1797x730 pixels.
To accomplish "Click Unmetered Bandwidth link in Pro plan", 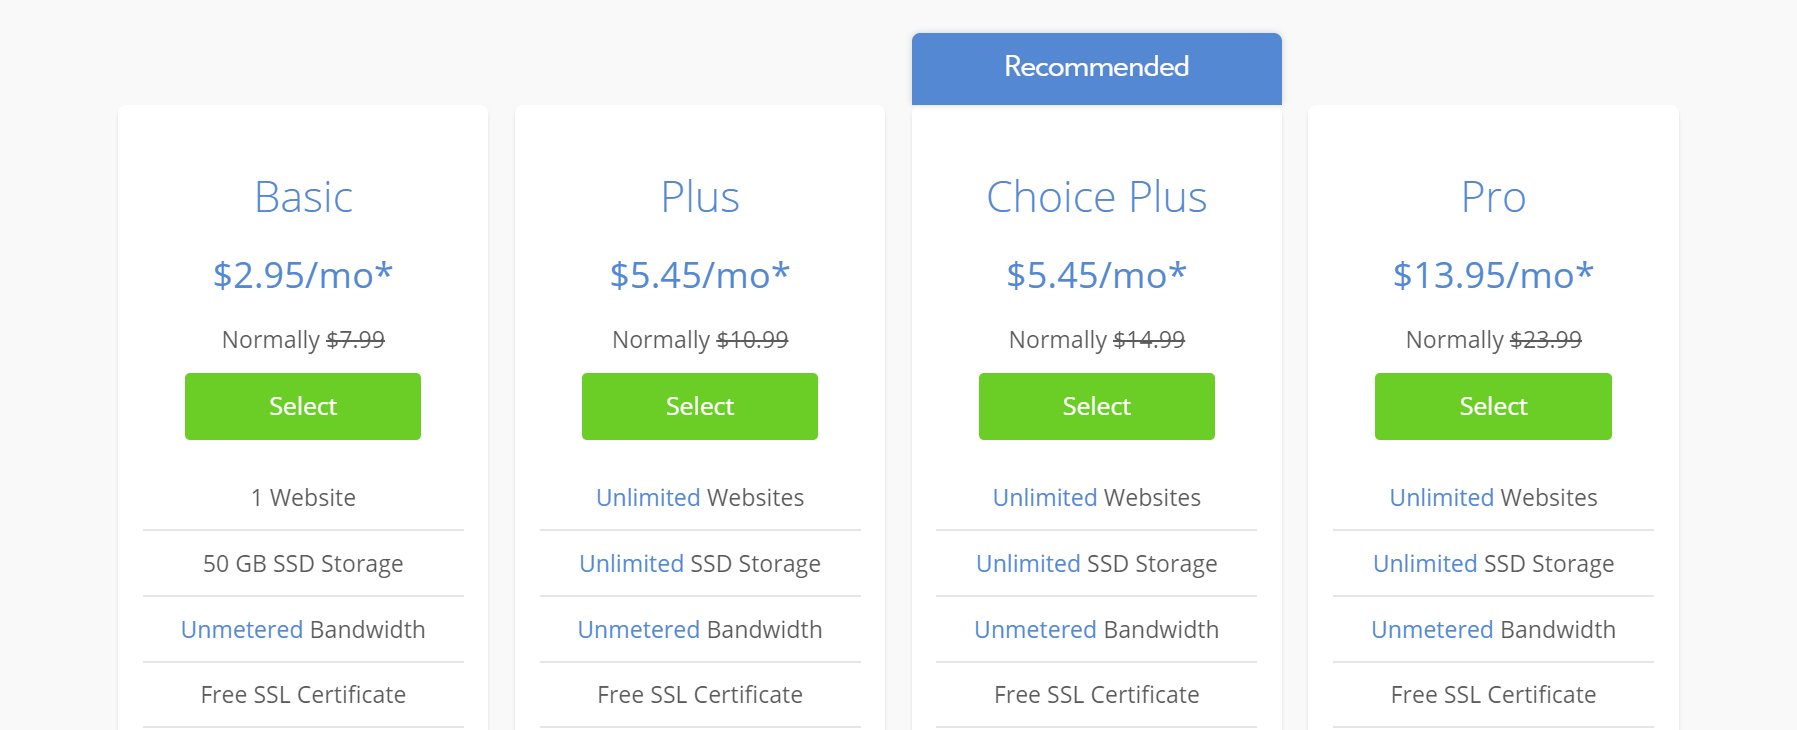I will coord(1433,629).
